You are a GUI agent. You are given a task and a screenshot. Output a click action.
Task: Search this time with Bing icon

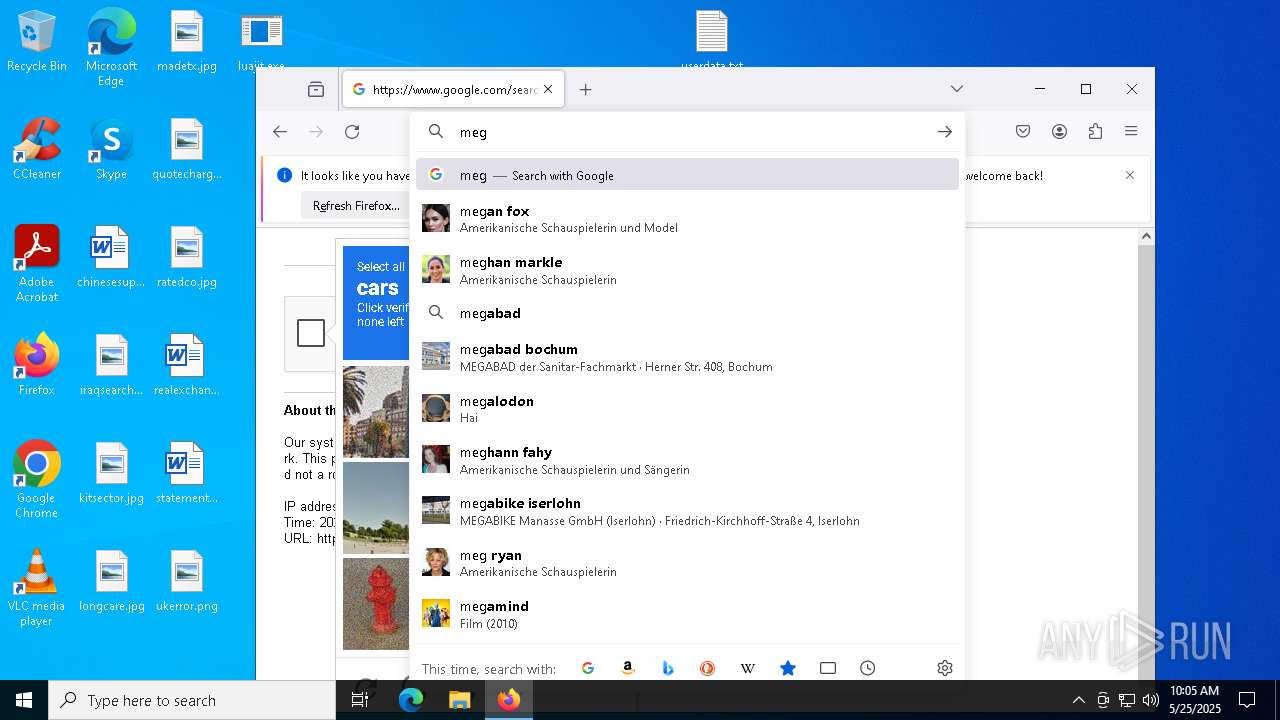coord(668,668)
